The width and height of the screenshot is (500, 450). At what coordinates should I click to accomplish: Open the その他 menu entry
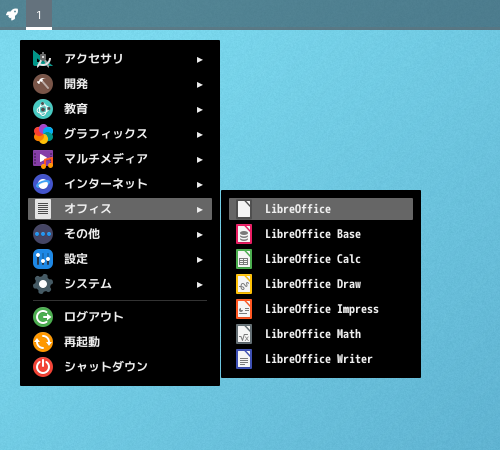(120, 234)
